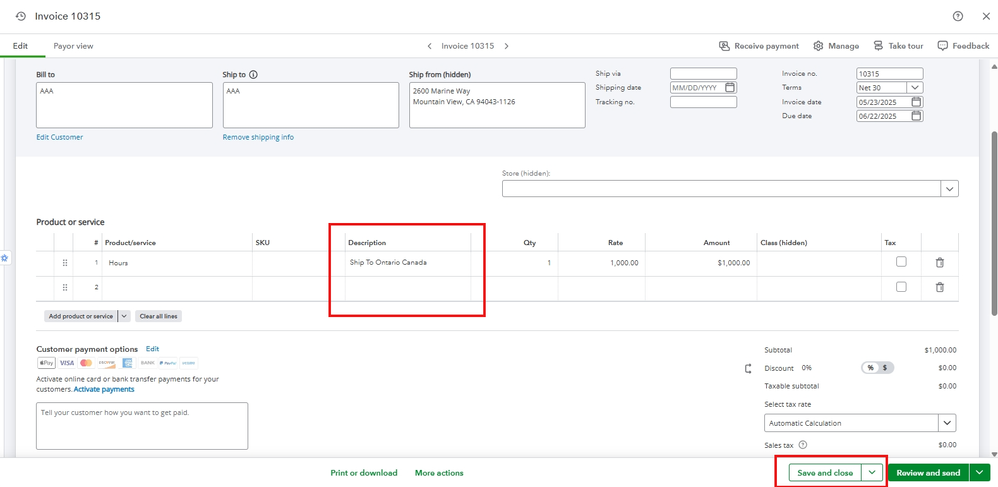This screenshot has width=998, height=487.
Task: Click the Receive payment icon
Action: (x=724, y=46)
